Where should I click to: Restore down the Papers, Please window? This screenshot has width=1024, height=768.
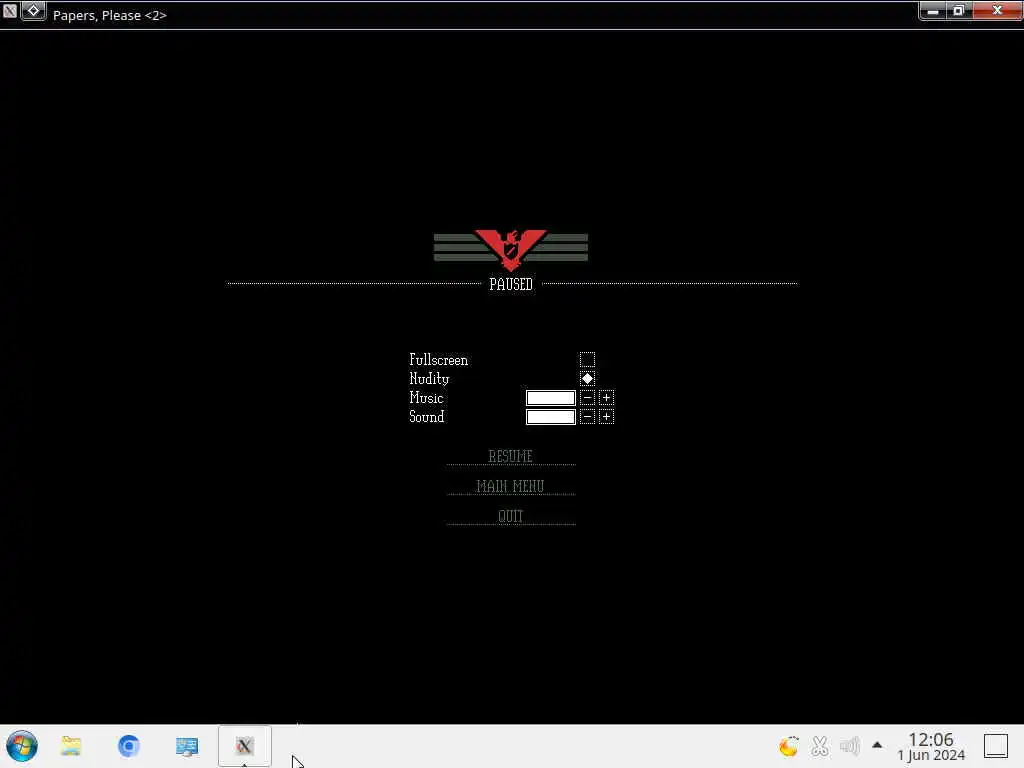pos(959,10)
